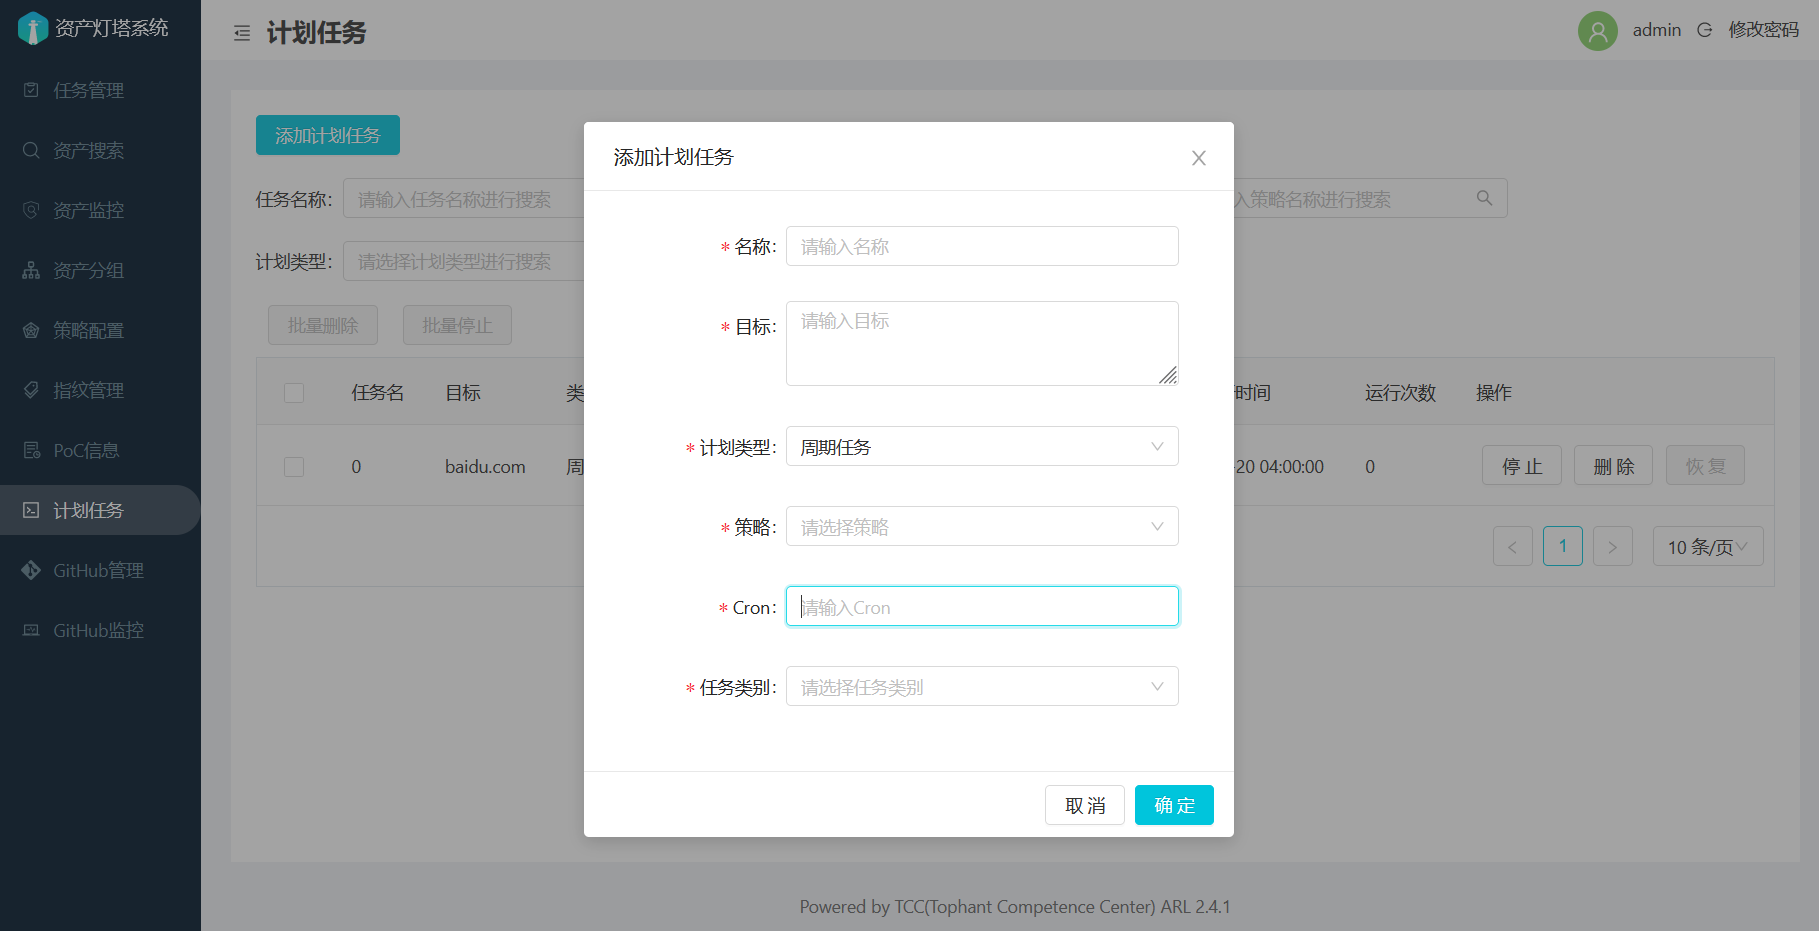
Task: Click 停止 for the baidu.com task
Action: tap(1522, 465)
